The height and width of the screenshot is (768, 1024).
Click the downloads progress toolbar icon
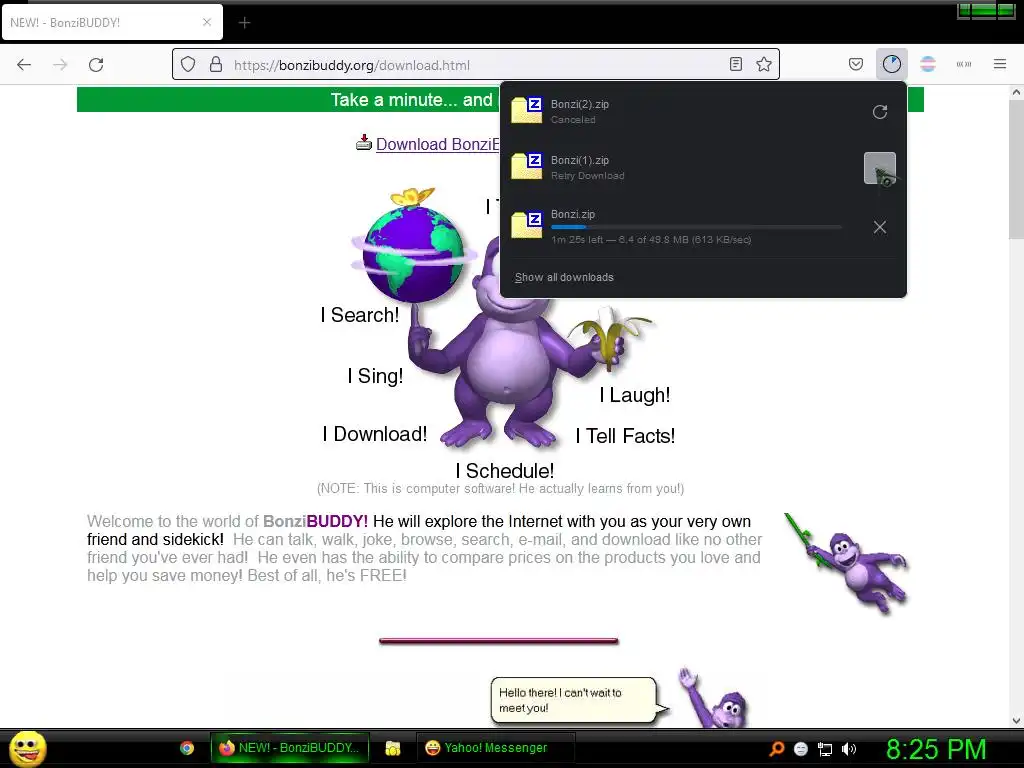[891, 64]
